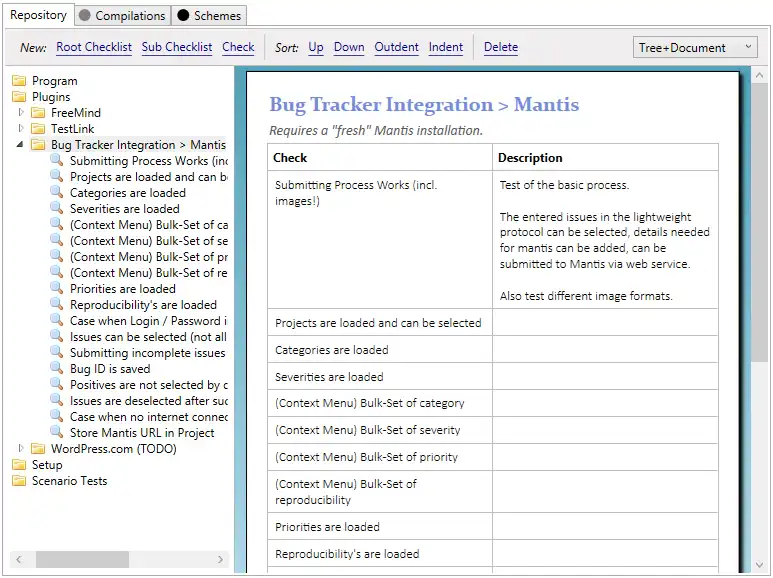This screenshot has width=773, height=578.
Task: Click magnifier icon beside Case when Login
Action: coord(57,320)
